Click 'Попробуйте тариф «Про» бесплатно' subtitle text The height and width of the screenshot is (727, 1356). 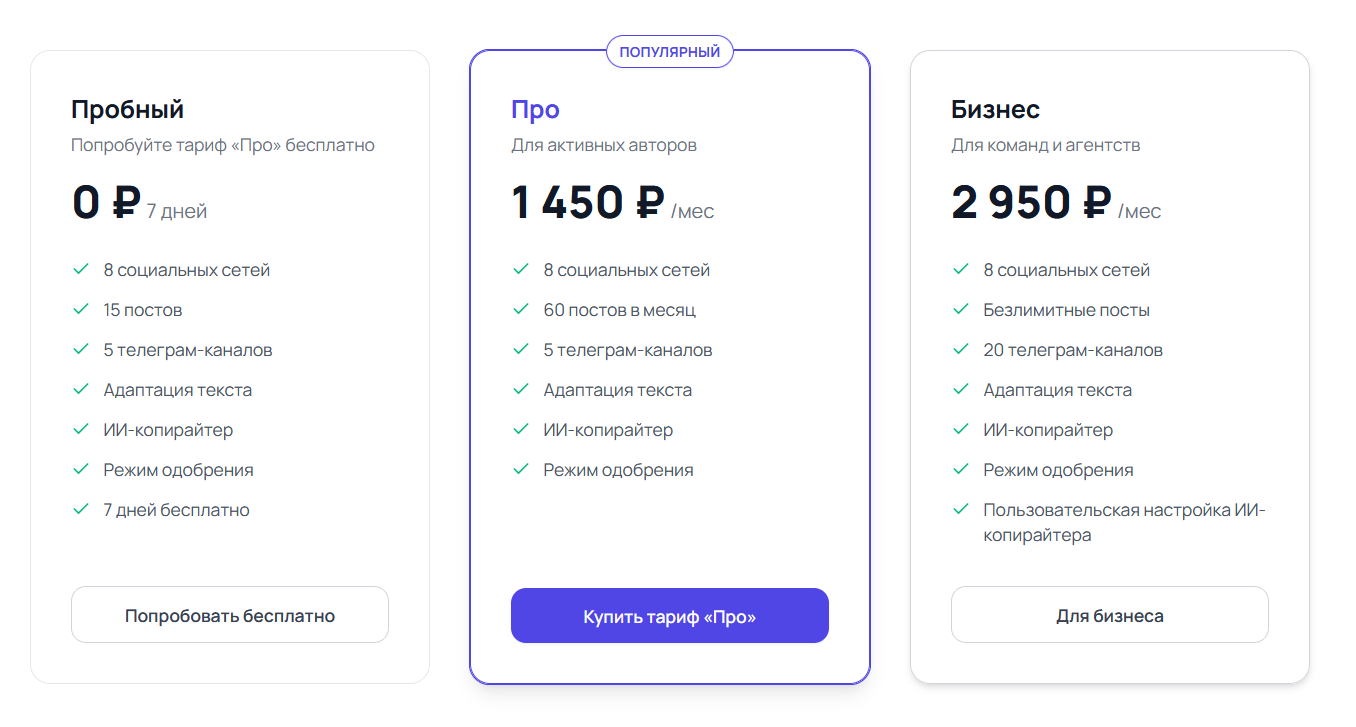(222, 145)
